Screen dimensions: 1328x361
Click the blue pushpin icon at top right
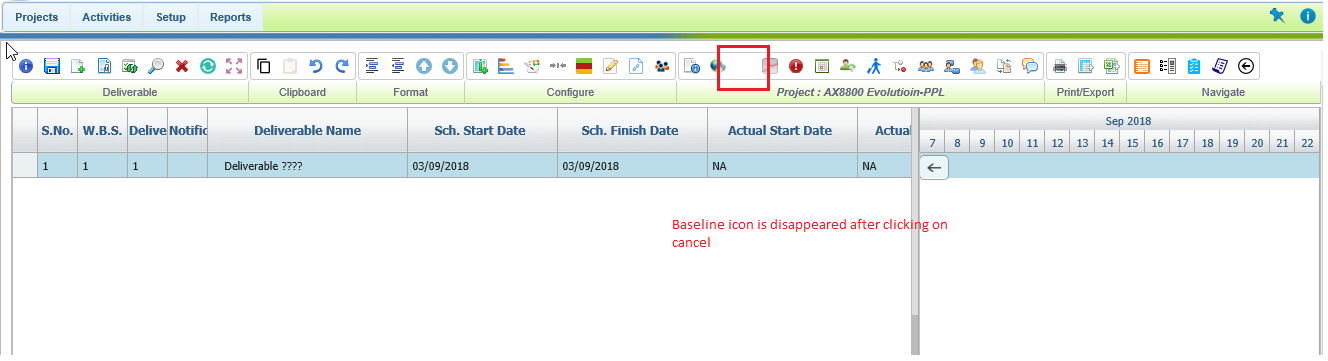[1276, 15]
